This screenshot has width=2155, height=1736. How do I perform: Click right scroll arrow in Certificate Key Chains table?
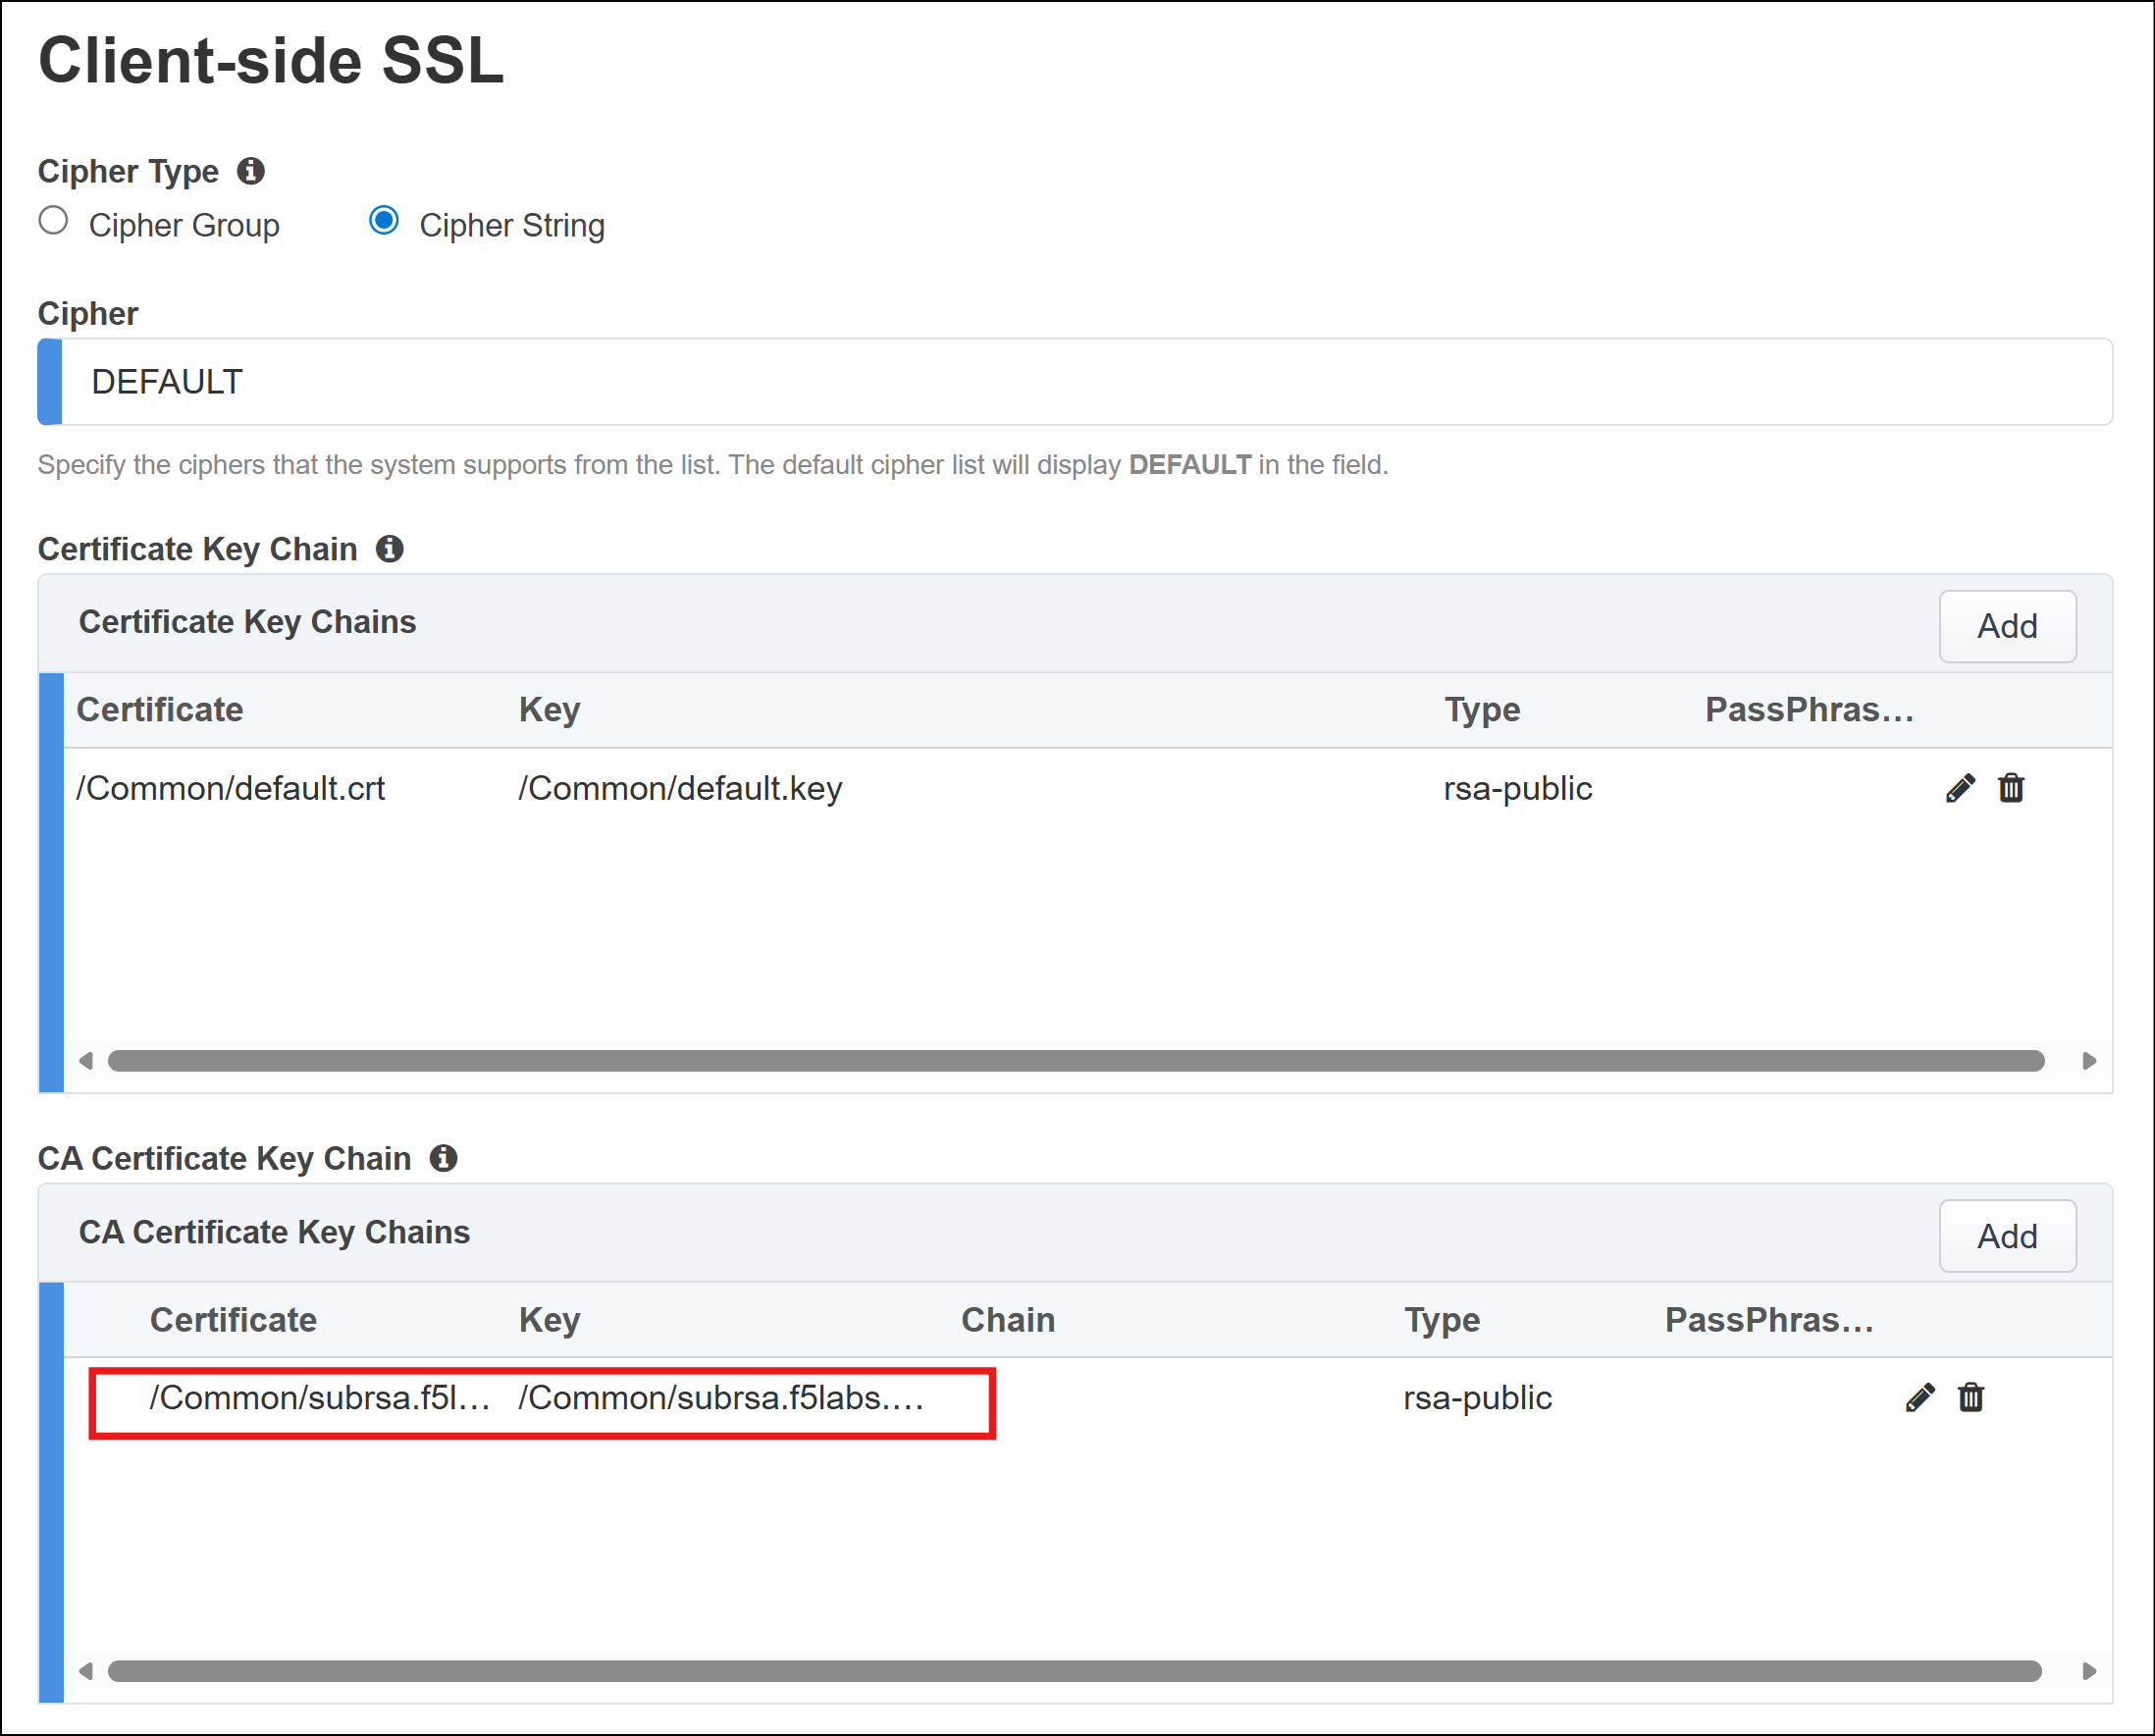point(2089,1061)
